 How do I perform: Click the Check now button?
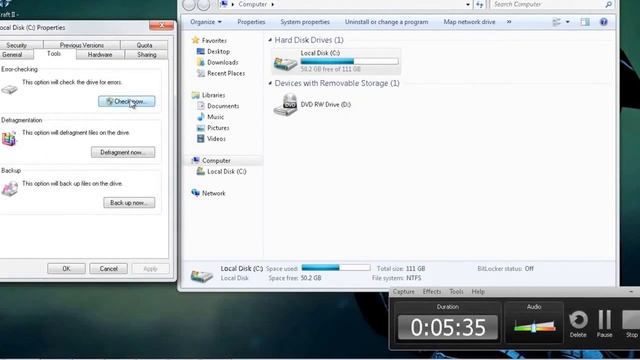point(127,101)
